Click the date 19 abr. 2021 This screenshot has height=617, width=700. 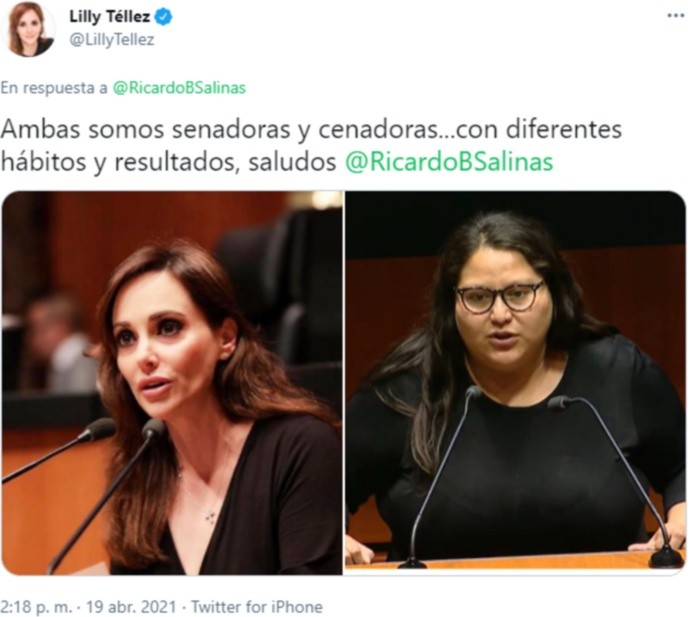click(x=131, y=607)
